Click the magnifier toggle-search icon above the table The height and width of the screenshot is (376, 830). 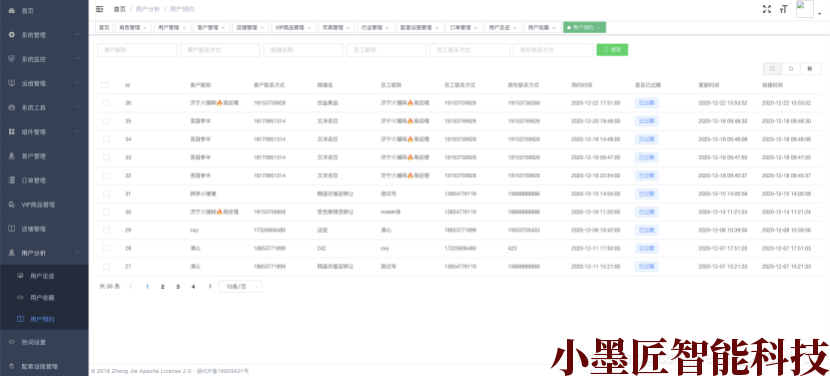tap(772, 69)
